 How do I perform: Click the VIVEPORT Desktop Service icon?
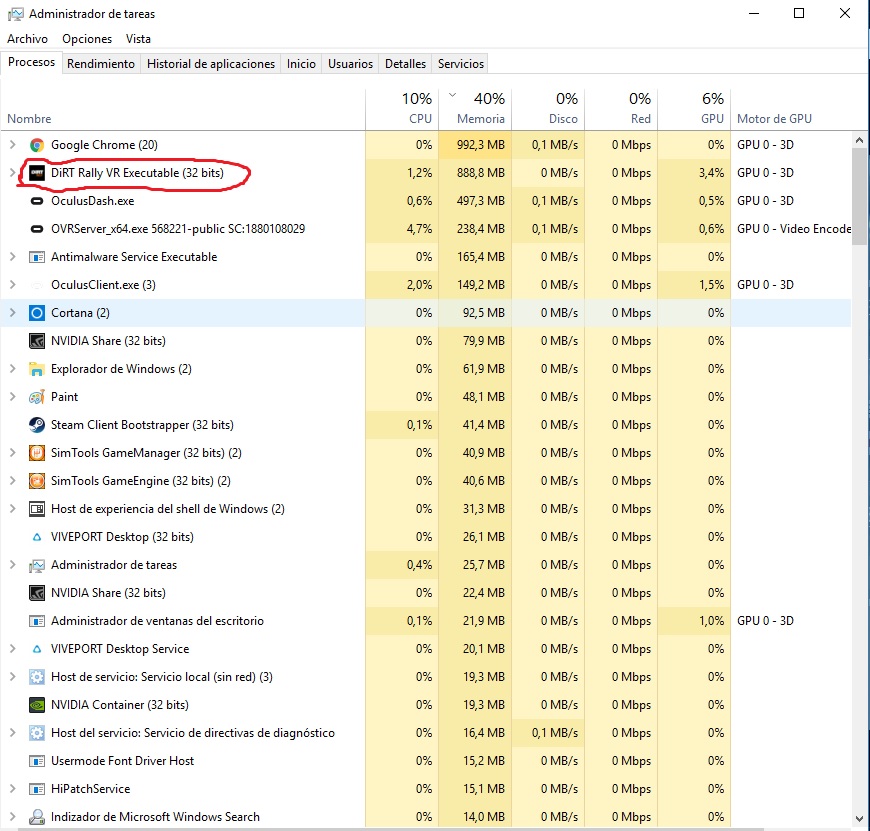[37, 649]
